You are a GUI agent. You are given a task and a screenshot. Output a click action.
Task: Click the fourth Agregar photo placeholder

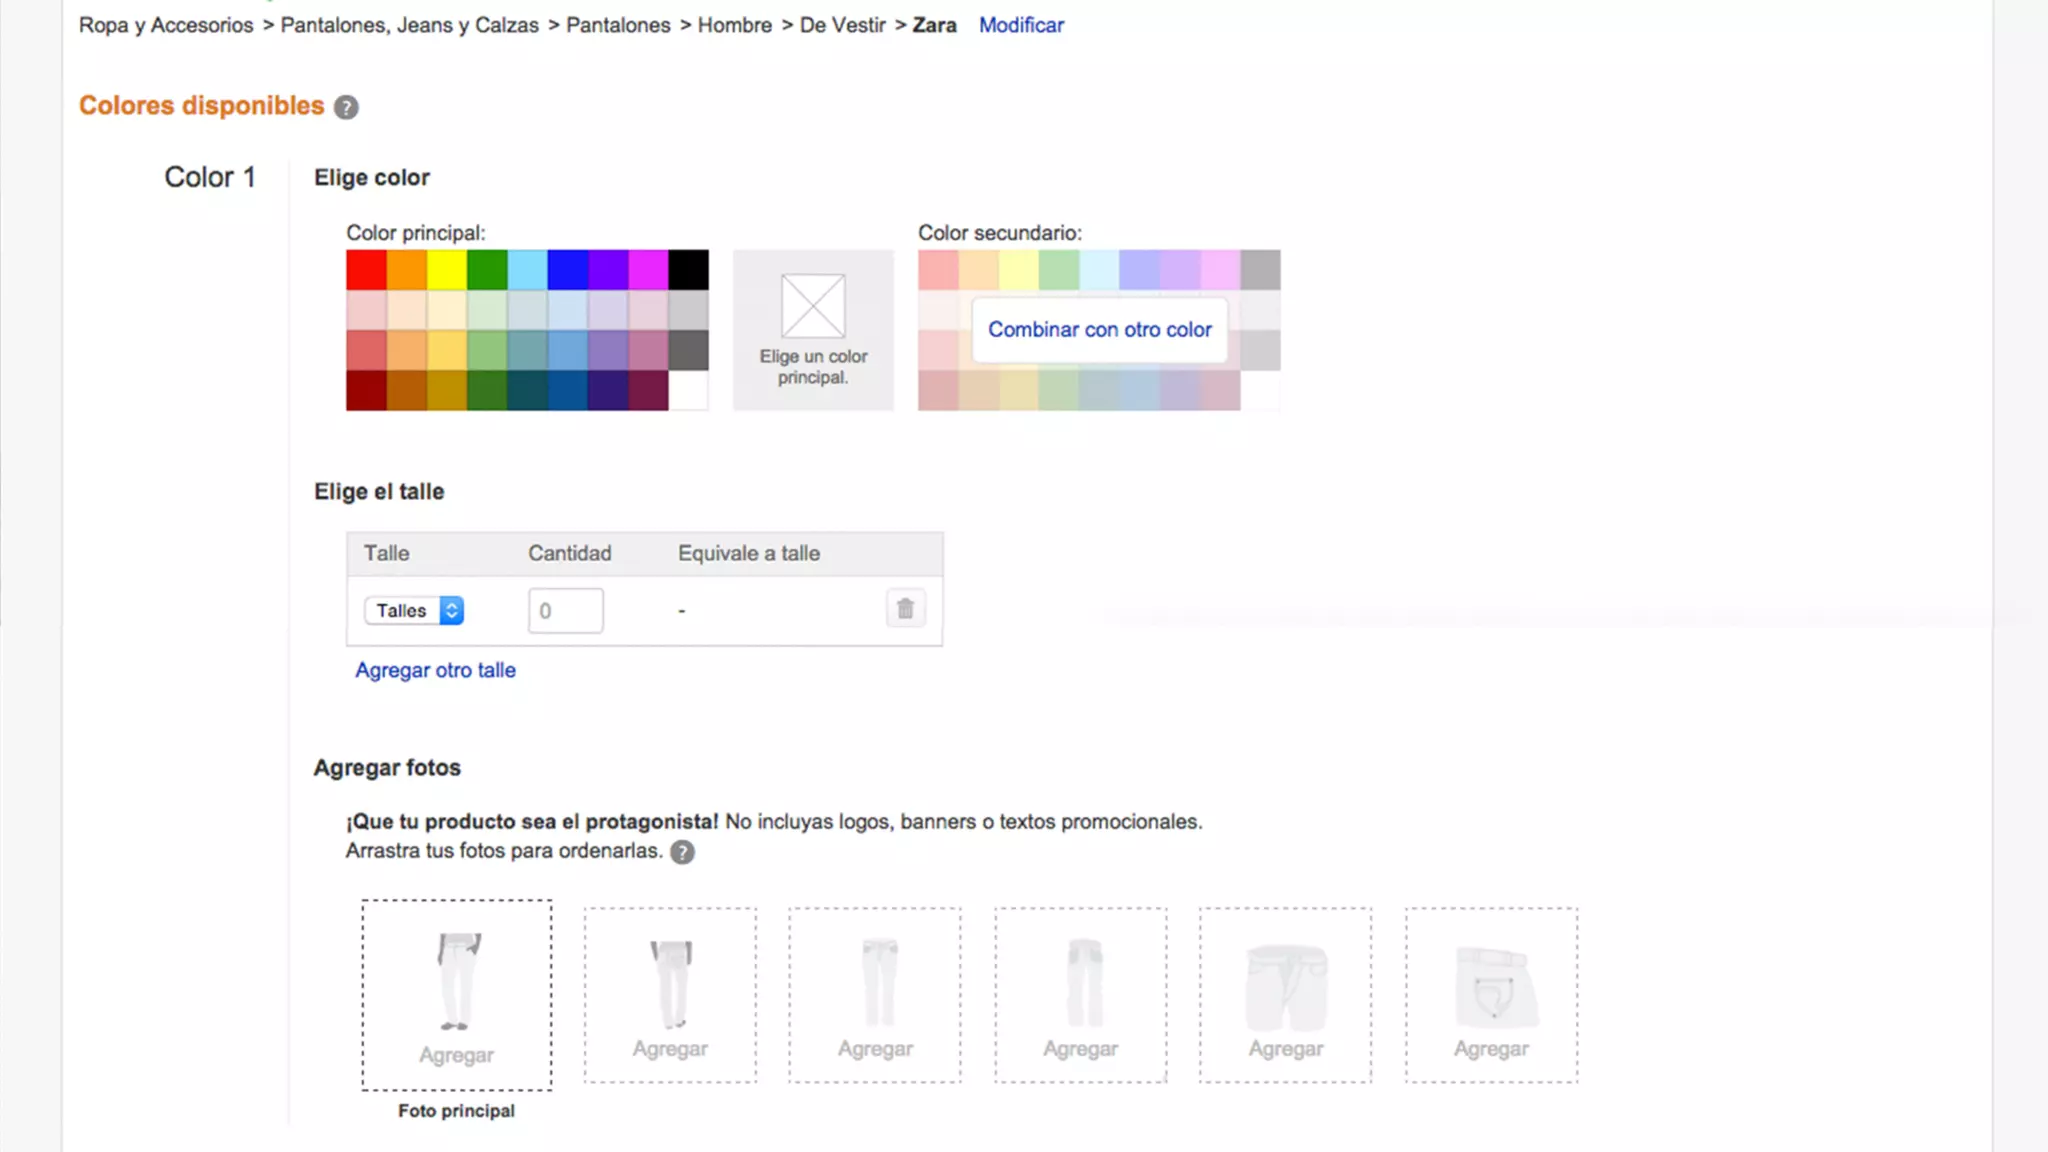pyautogui.click(x=1080, y=995)
